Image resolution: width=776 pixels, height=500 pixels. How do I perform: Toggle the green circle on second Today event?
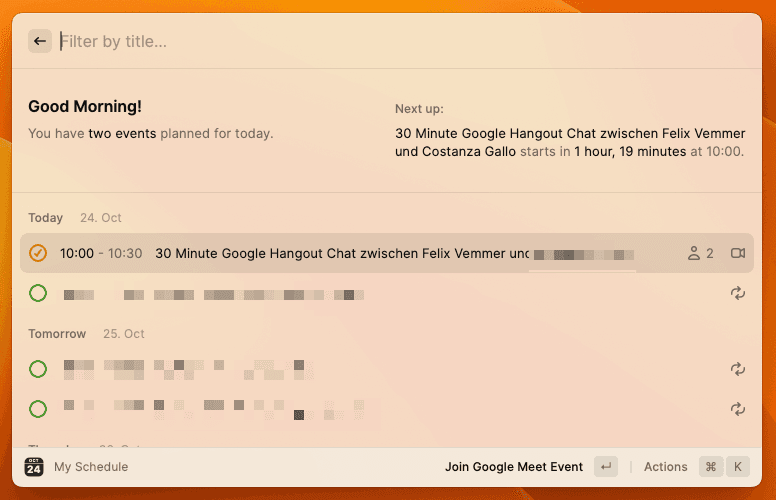(38, 293)
